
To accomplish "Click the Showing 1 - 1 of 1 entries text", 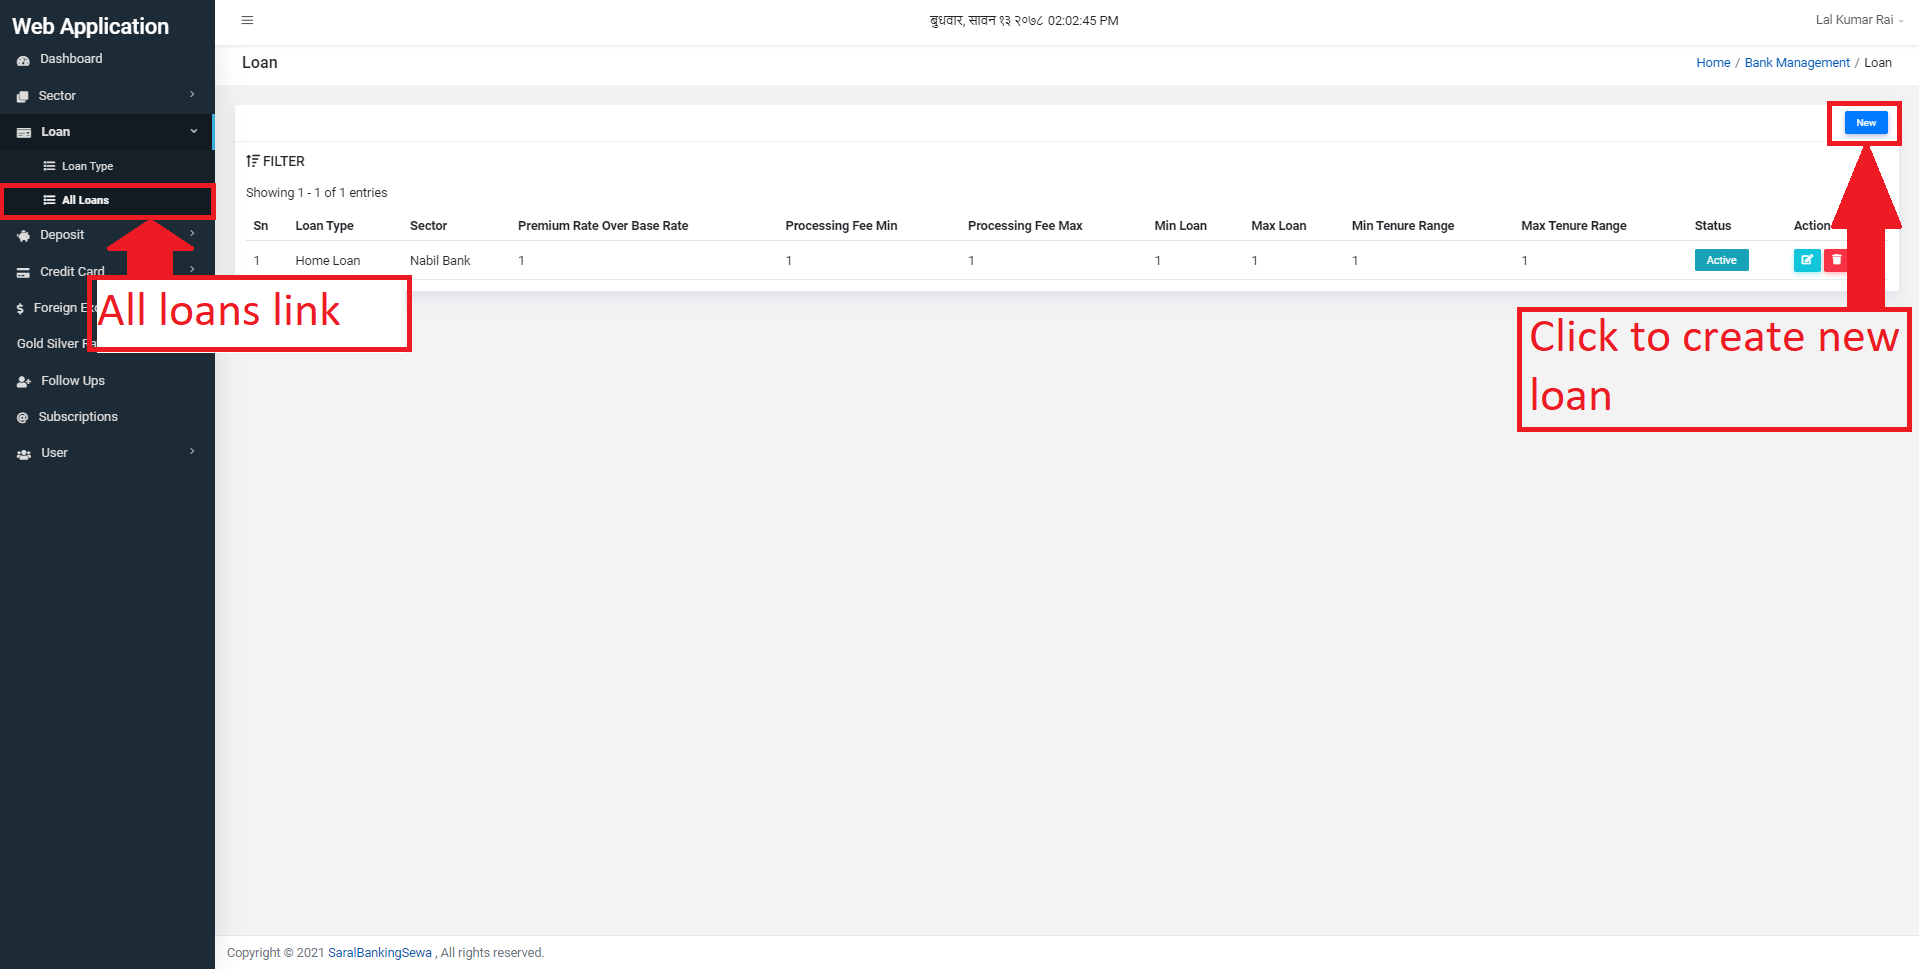I will (316, 193).
